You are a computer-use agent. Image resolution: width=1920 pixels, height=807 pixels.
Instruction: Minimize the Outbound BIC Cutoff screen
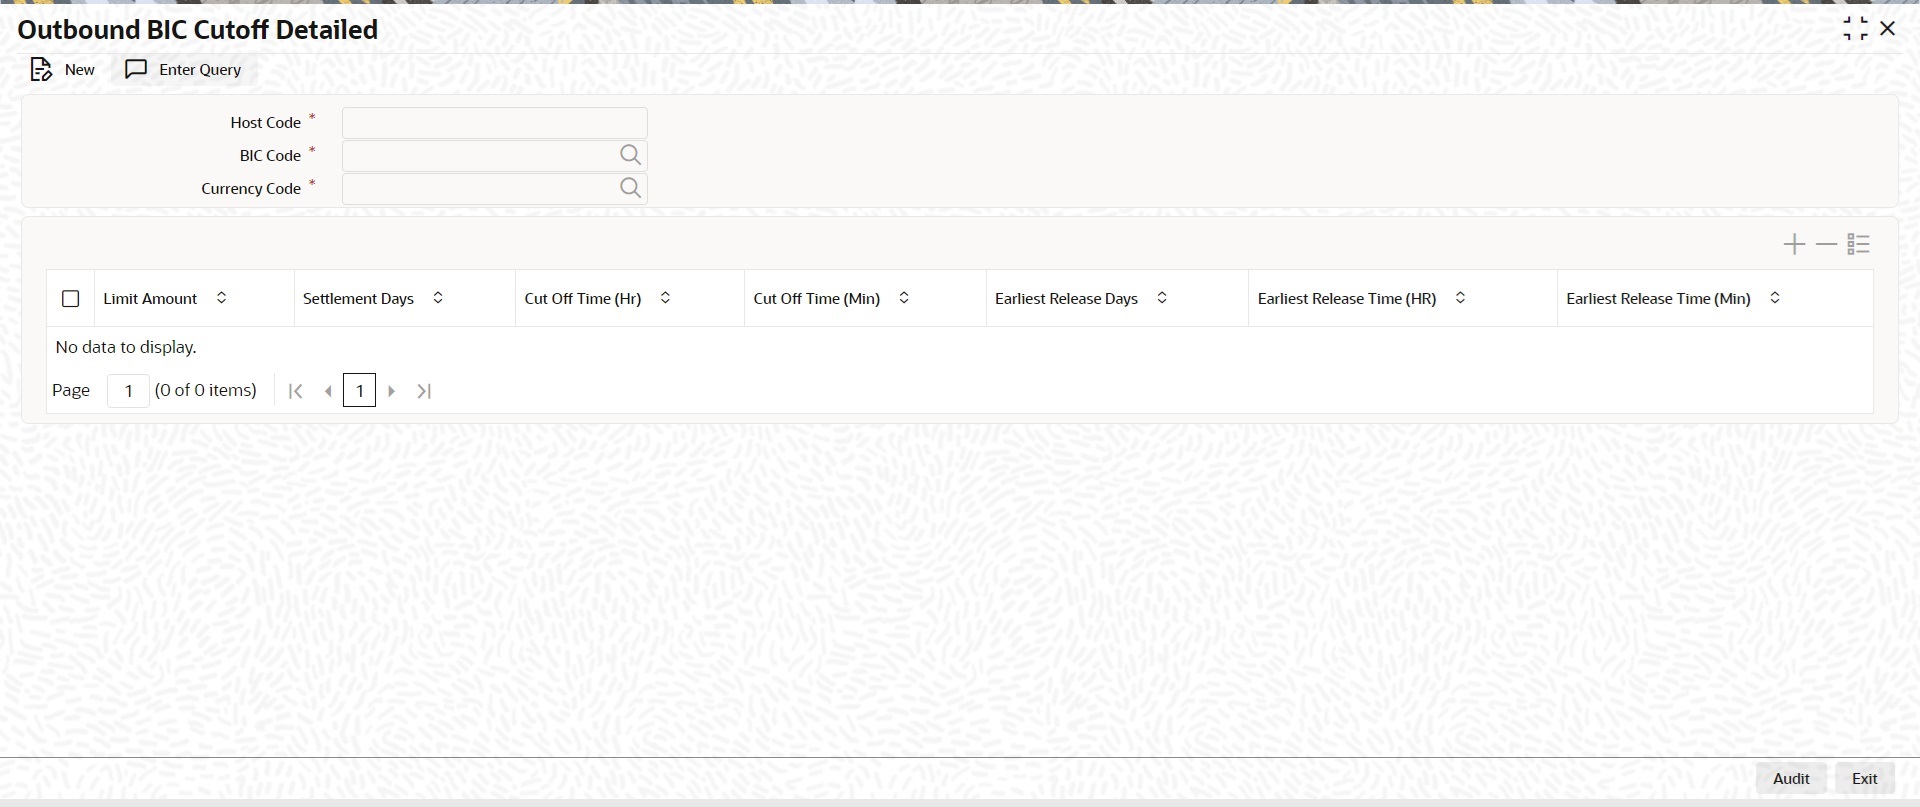coord(1855,29)
